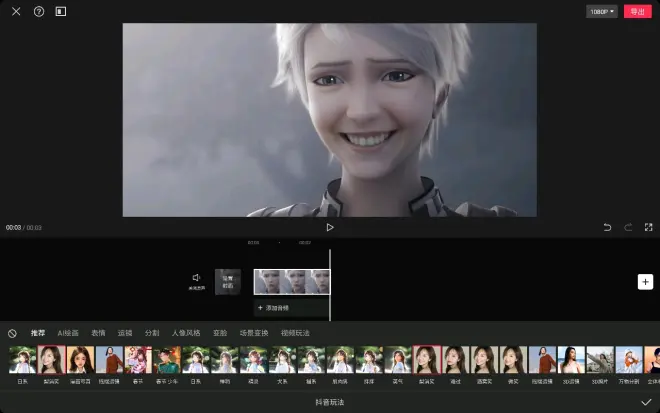Click the layout panel icon in top bar

coord(61,12)
